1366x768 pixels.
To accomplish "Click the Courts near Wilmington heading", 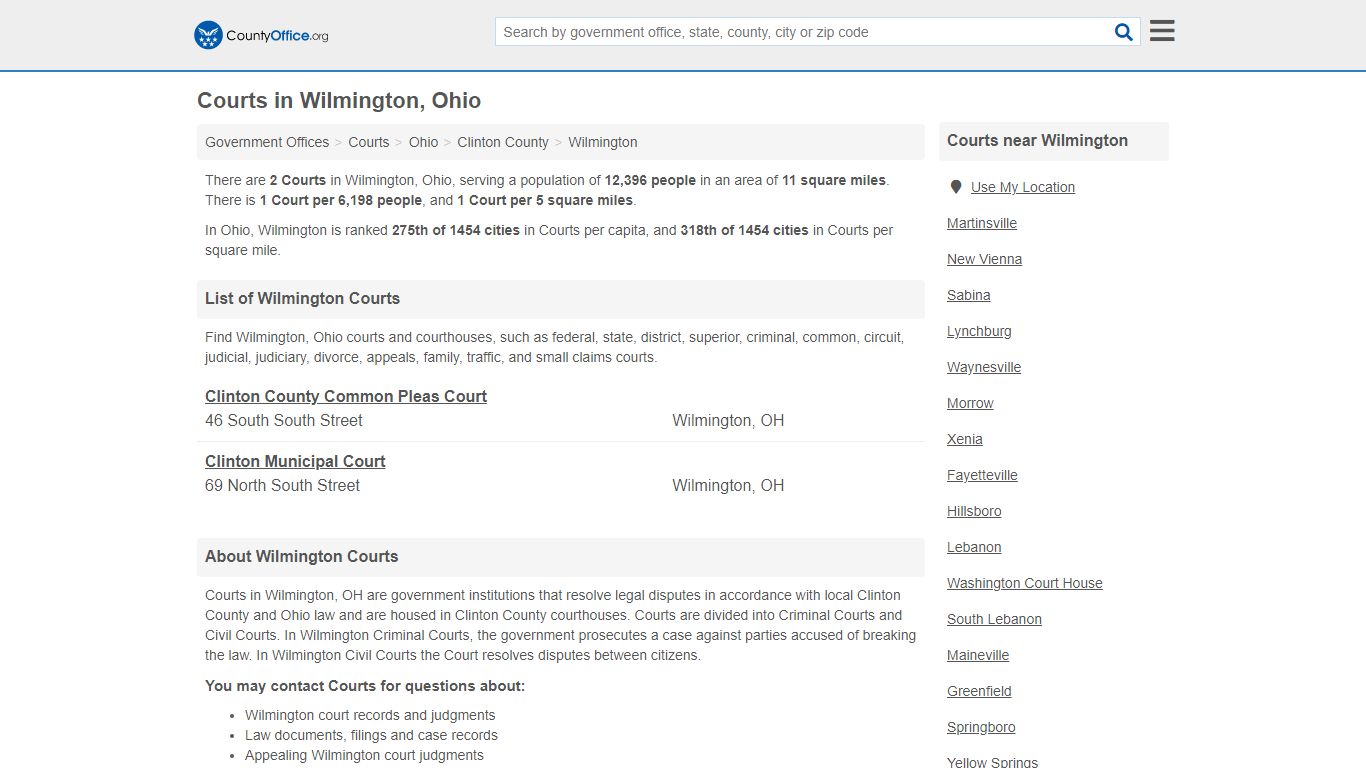I will [x=1037, y=141].
